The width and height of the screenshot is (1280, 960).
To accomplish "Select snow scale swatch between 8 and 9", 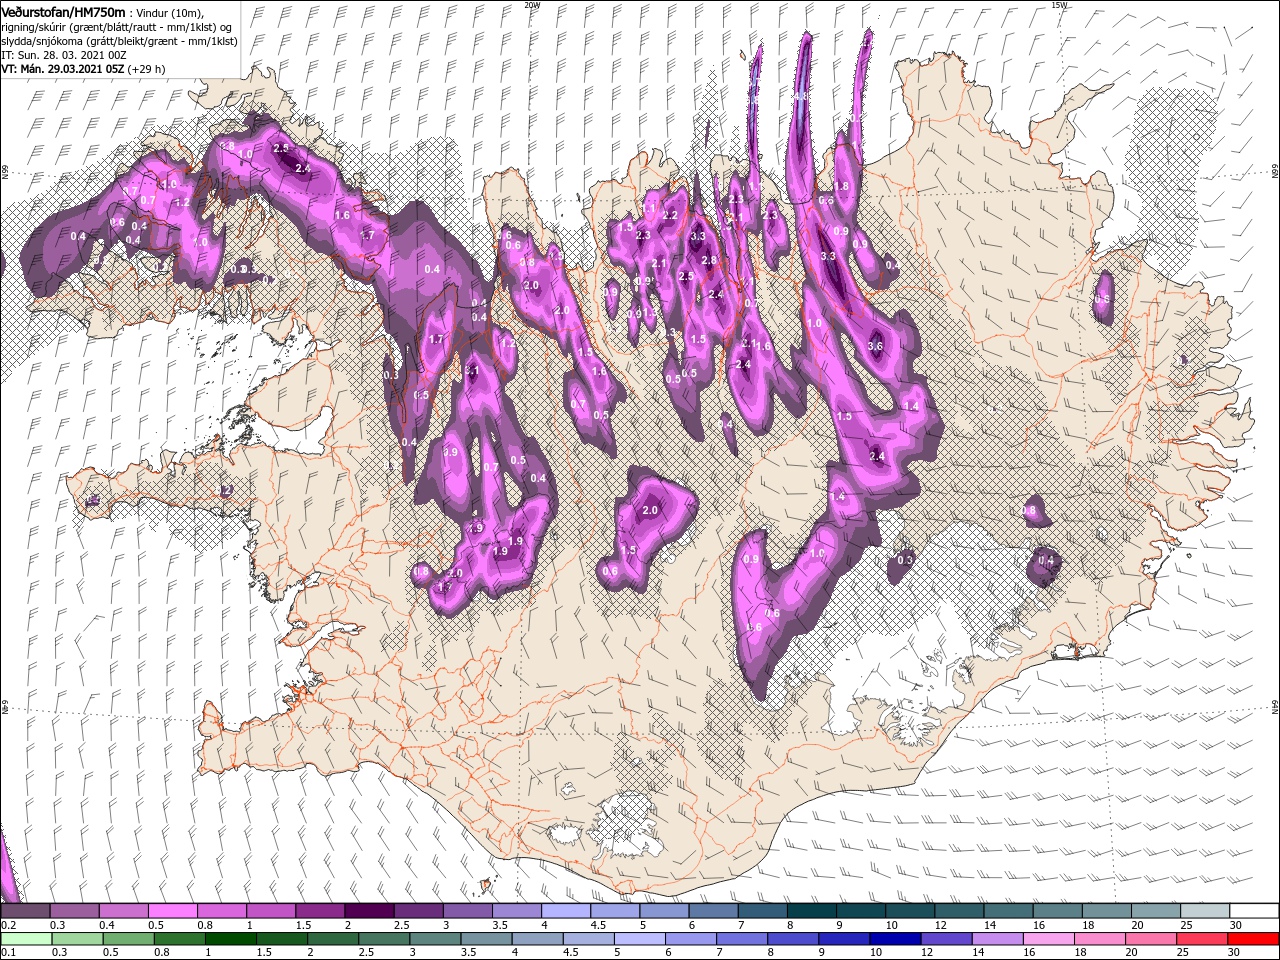I will (812, 910).
